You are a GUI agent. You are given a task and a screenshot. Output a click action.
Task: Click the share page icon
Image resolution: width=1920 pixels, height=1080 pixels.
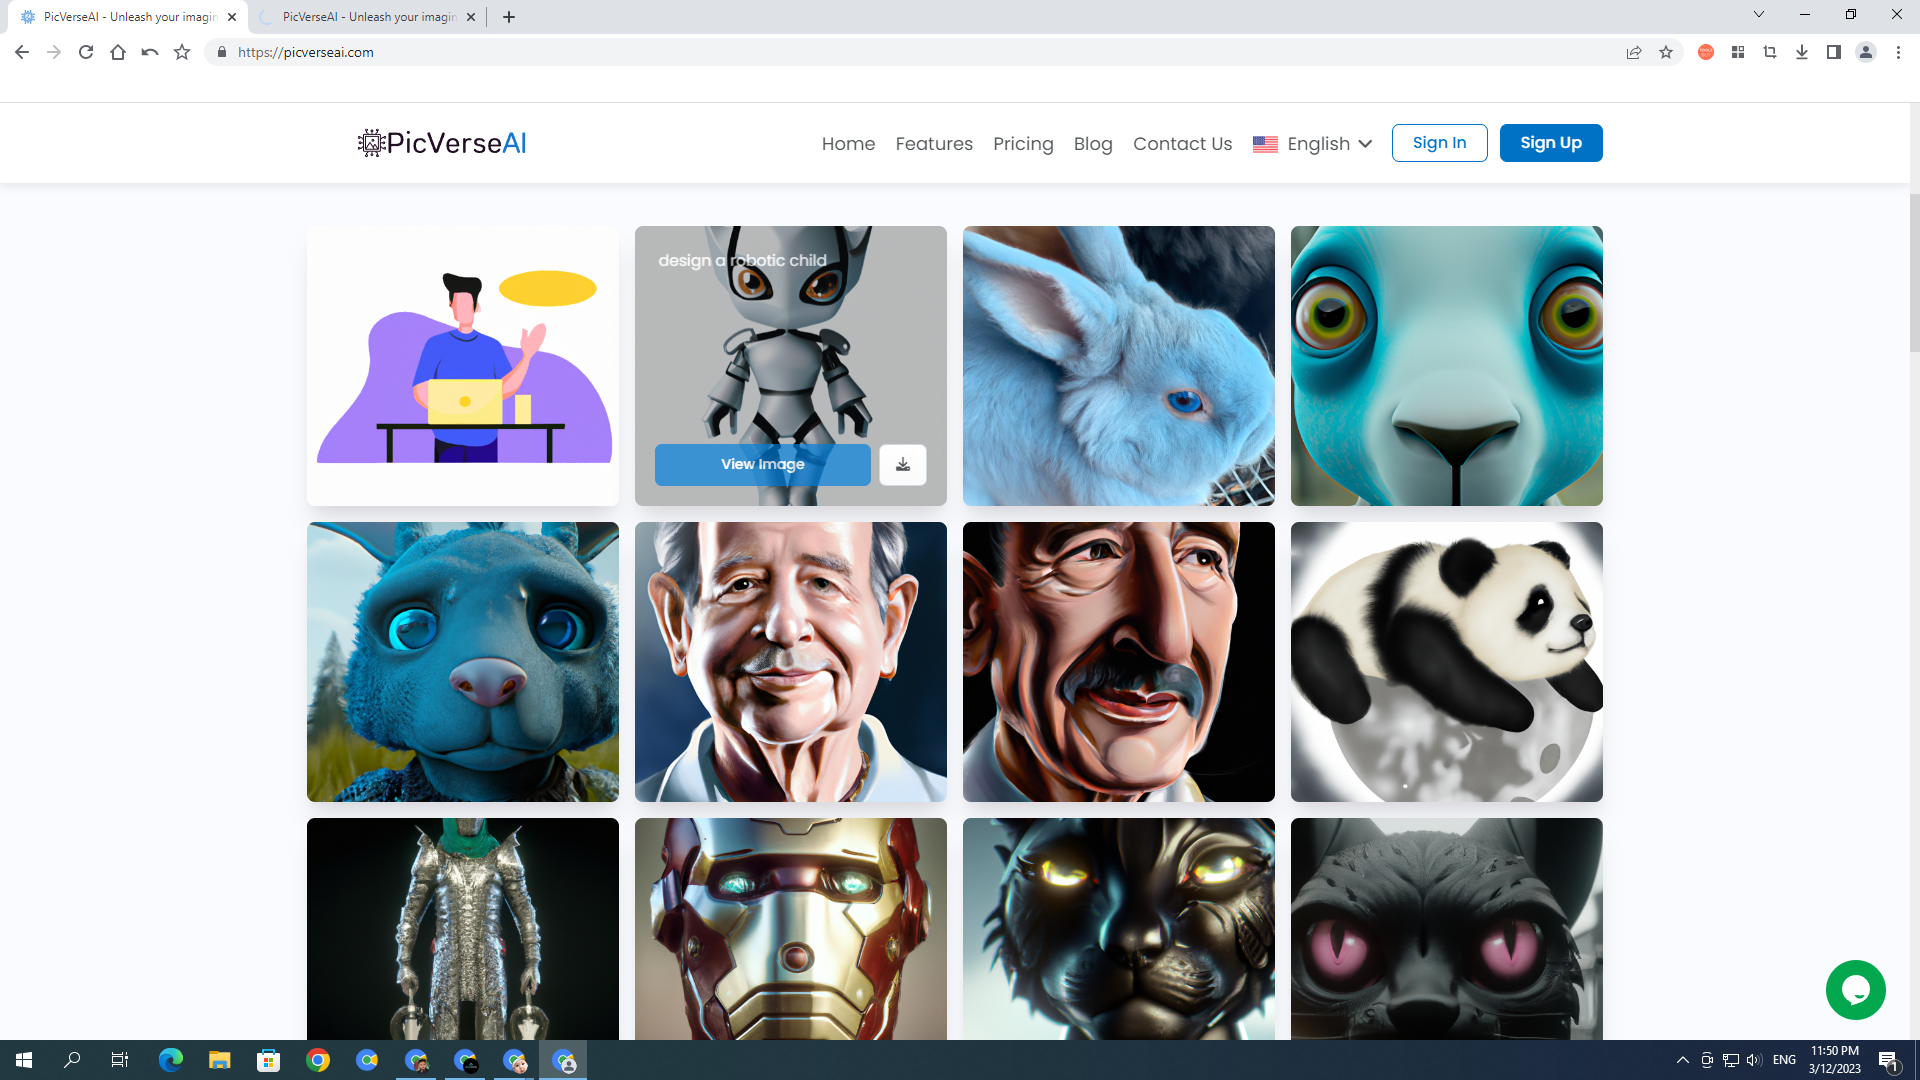coord(1634,52)
